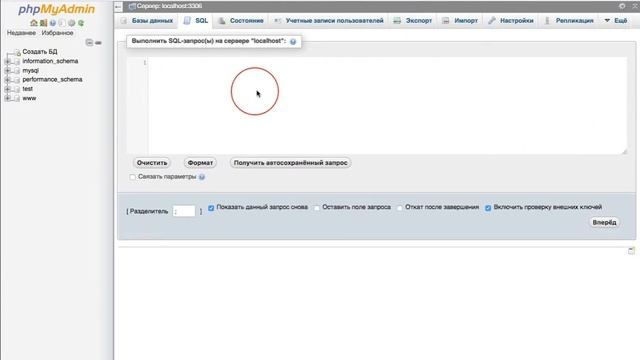The image size is (640, 360).
Task: Click database icon next to www
Action: tap(17, 98)
